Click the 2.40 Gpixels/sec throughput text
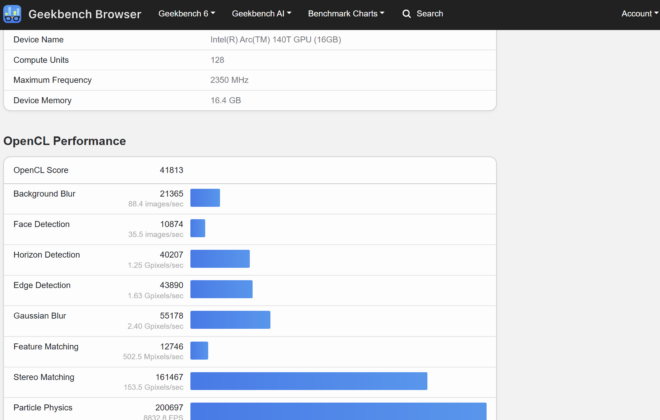660x420 pixels. tap(155, 326)
